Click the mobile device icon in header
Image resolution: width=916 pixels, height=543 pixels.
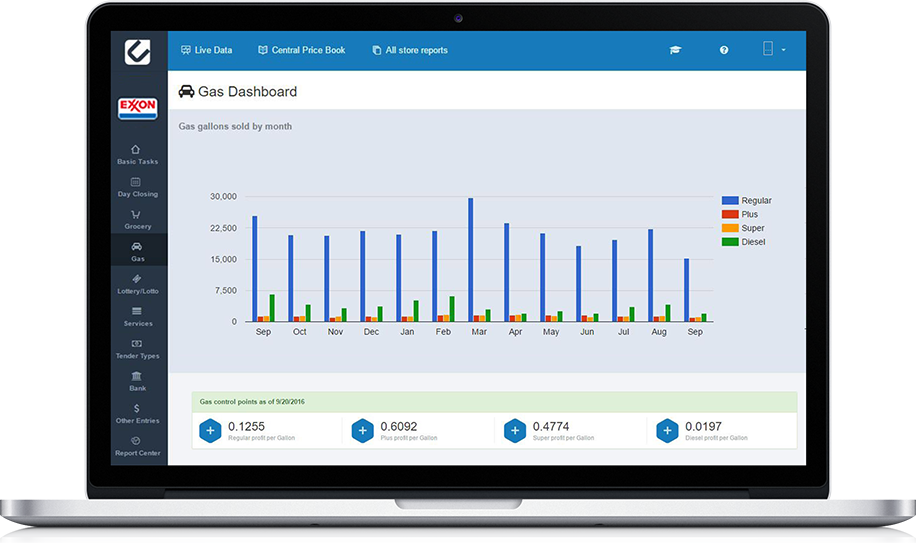[768, 48]
